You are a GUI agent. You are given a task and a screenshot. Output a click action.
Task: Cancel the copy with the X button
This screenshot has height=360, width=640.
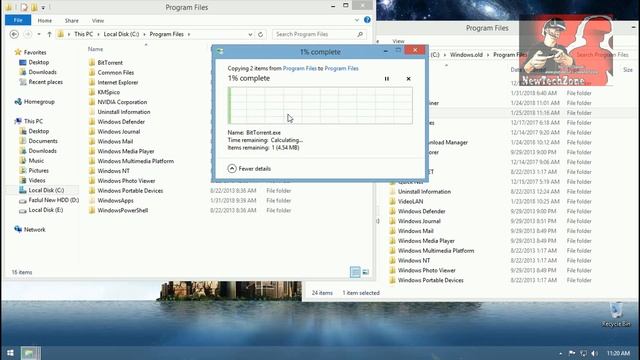click(409, 79)
